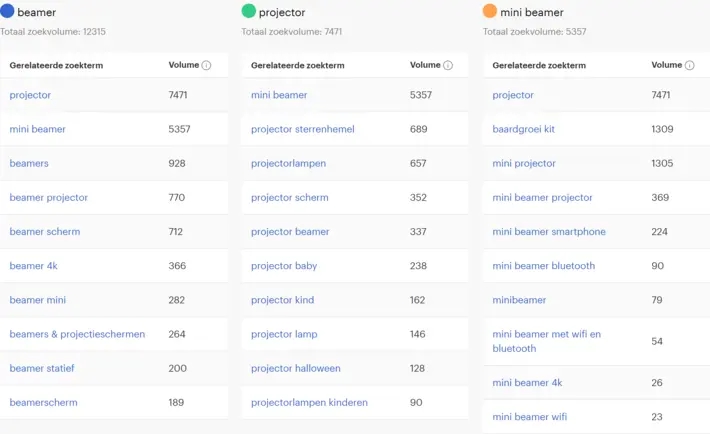This screenshot has height=434, width=710.
Task: Select the 'projector scherm' link
Action: [x=290, y=198]
